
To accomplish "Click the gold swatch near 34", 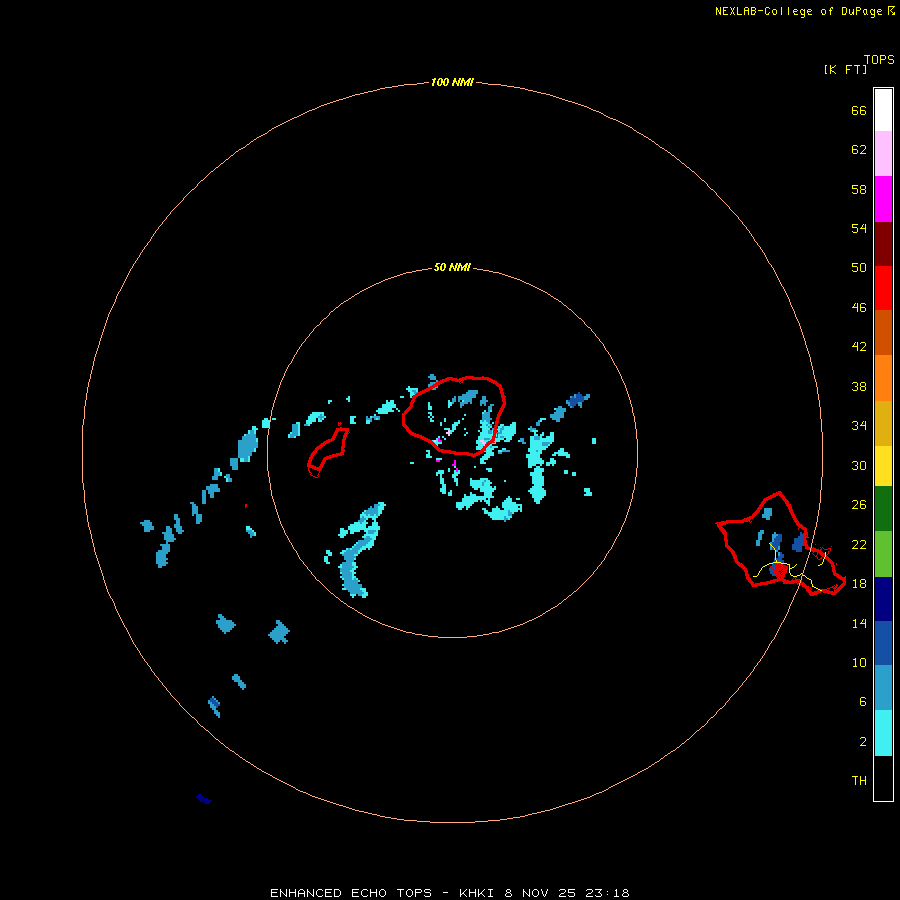I will coord(883,423).
